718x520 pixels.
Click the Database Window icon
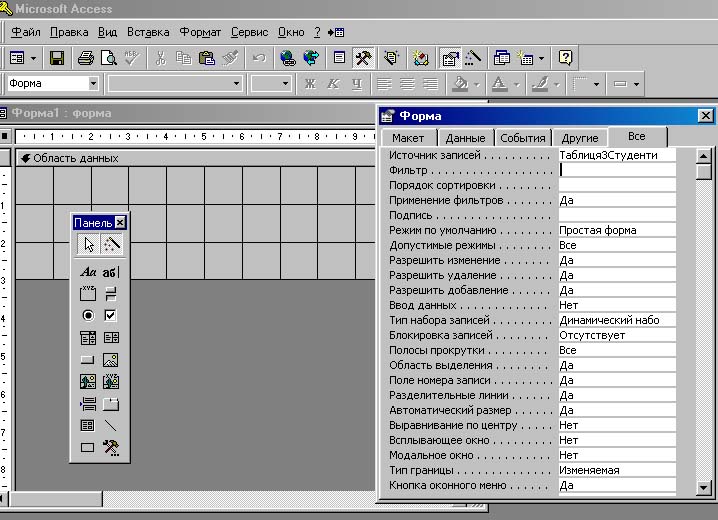tap(502, 58)
